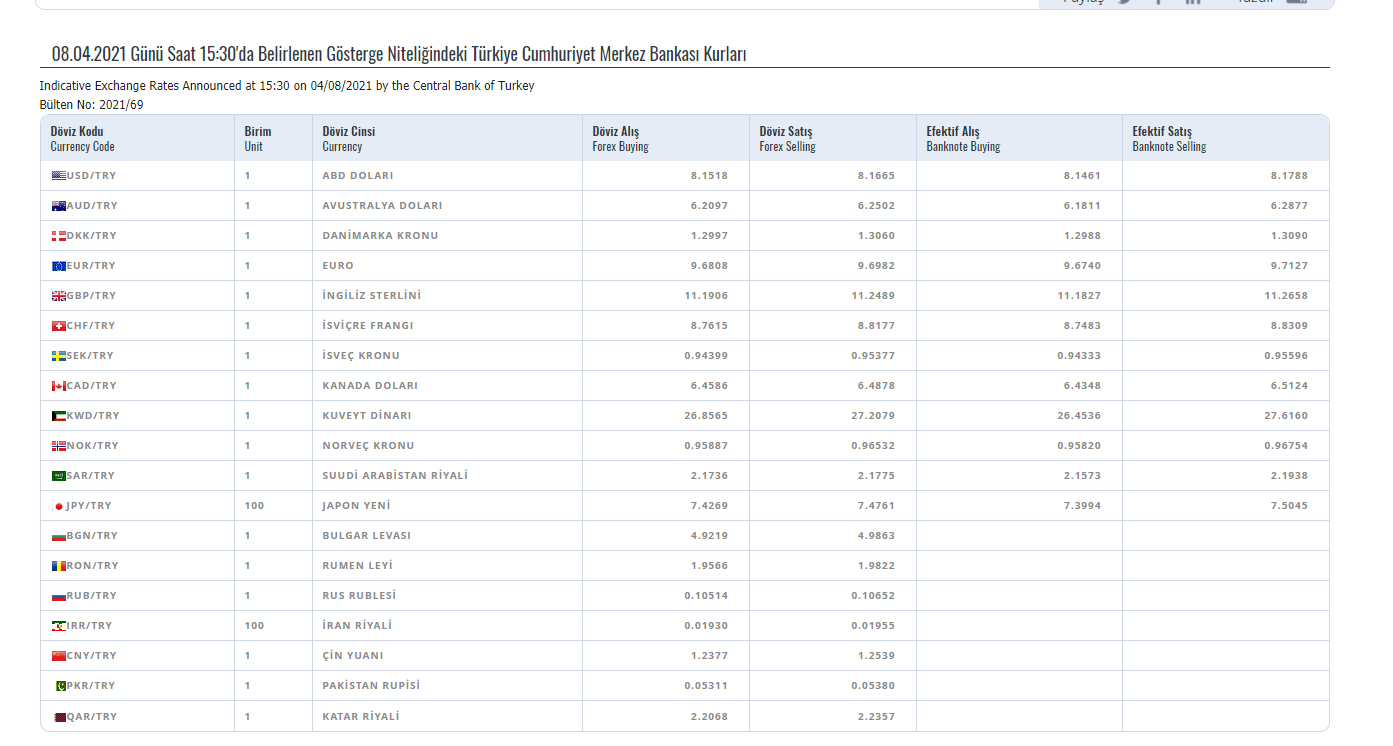The image size is (1393, 746).
Task: Click the British flag icon for GBP/TRY
Action: (58, 296)
